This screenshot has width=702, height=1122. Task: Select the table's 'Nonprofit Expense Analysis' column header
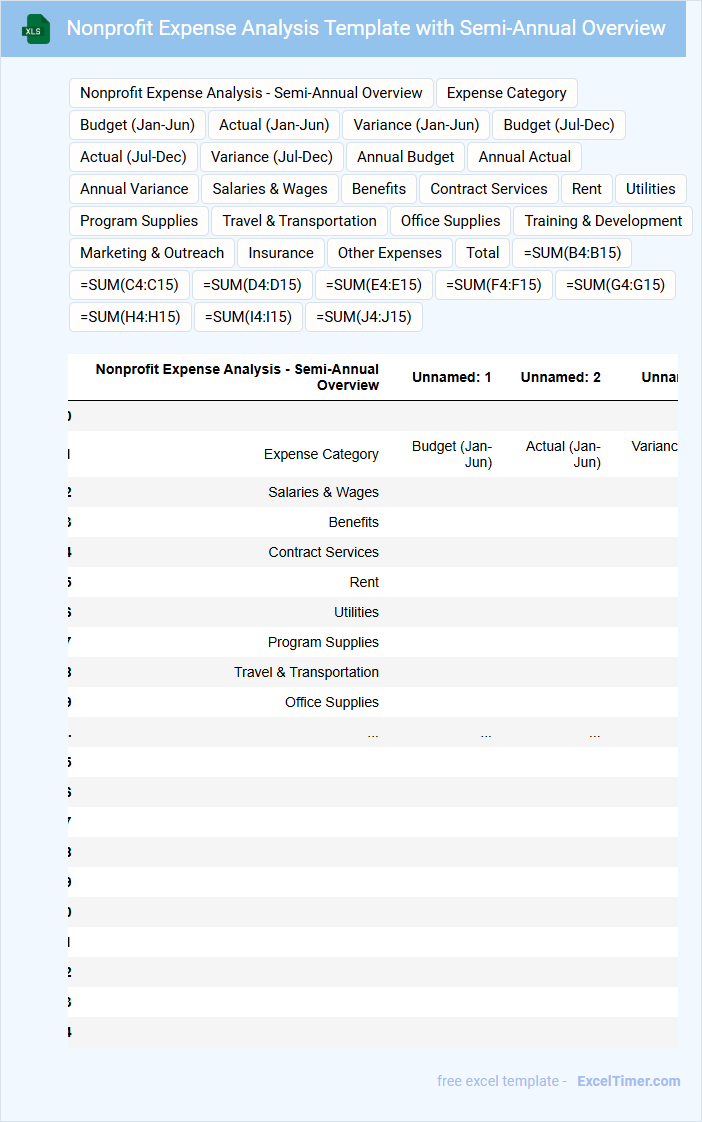click(237, 377)
